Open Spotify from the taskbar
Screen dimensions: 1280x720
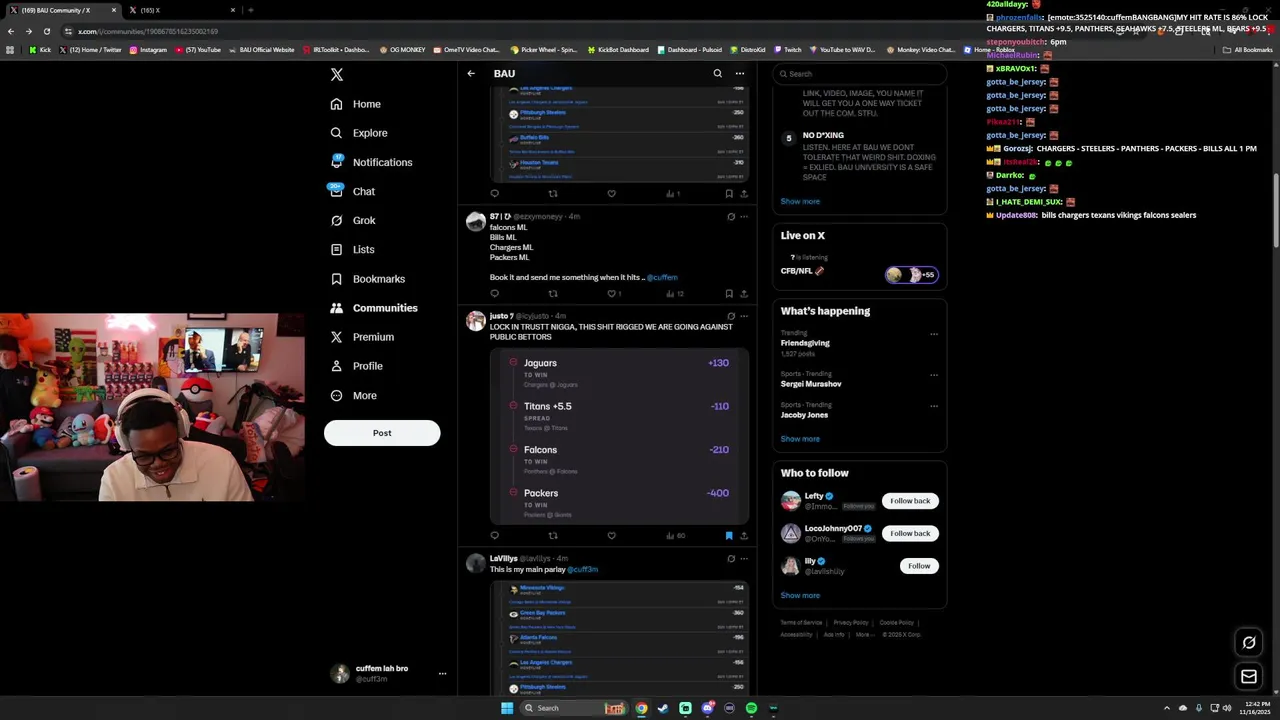click(751, 708)
